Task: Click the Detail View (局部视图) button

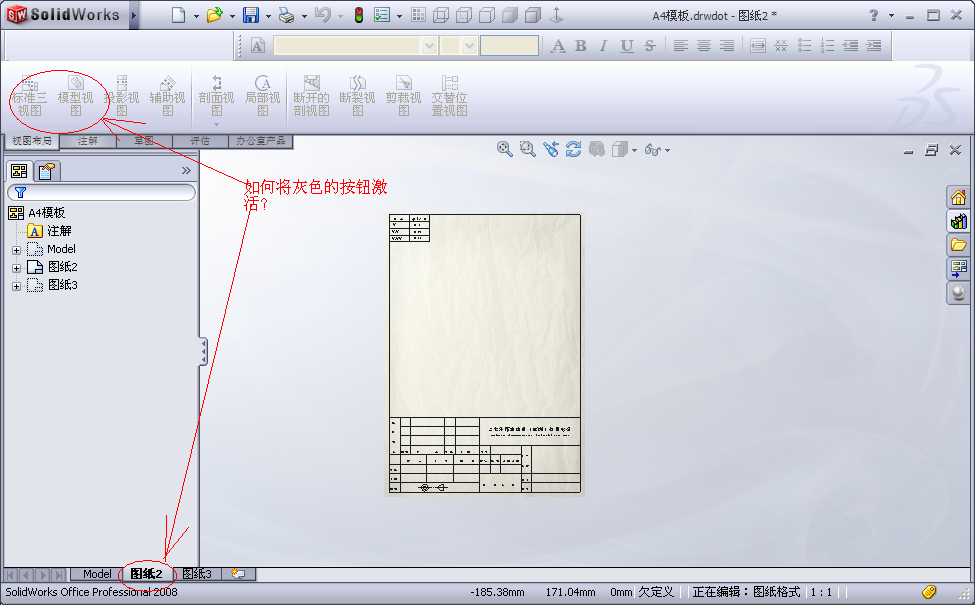Action: click(262, 96)
